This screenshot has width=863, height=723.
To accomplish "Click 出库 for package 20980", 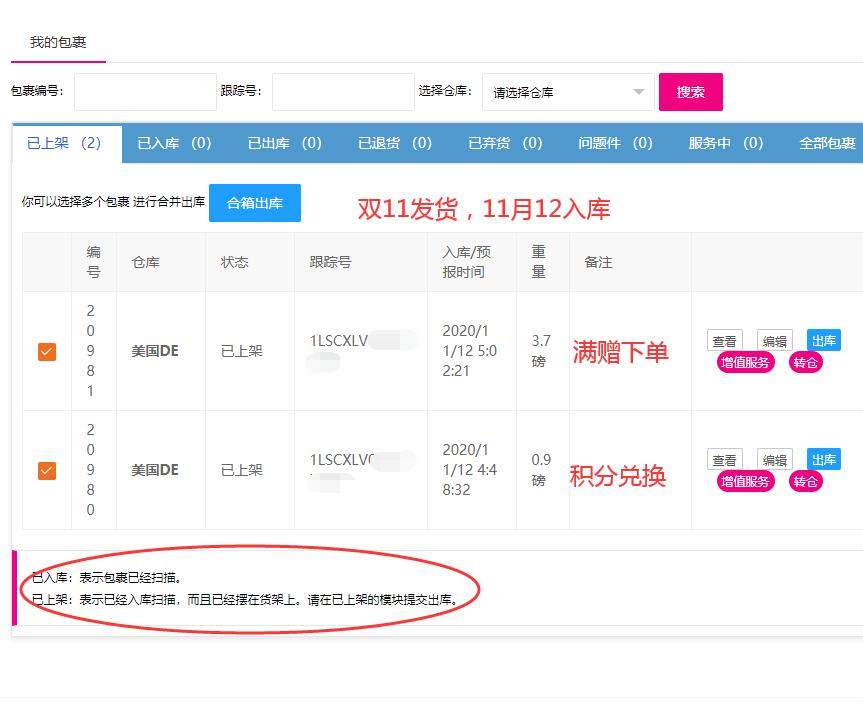I will [824, 459].
